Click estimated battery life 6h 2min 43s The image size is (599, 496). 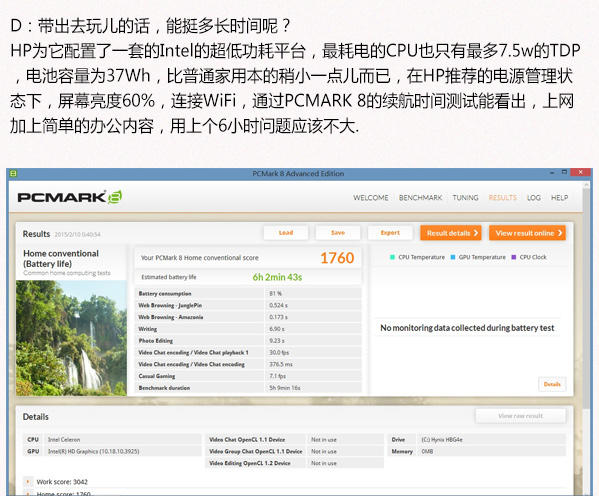tap(277, 277)
